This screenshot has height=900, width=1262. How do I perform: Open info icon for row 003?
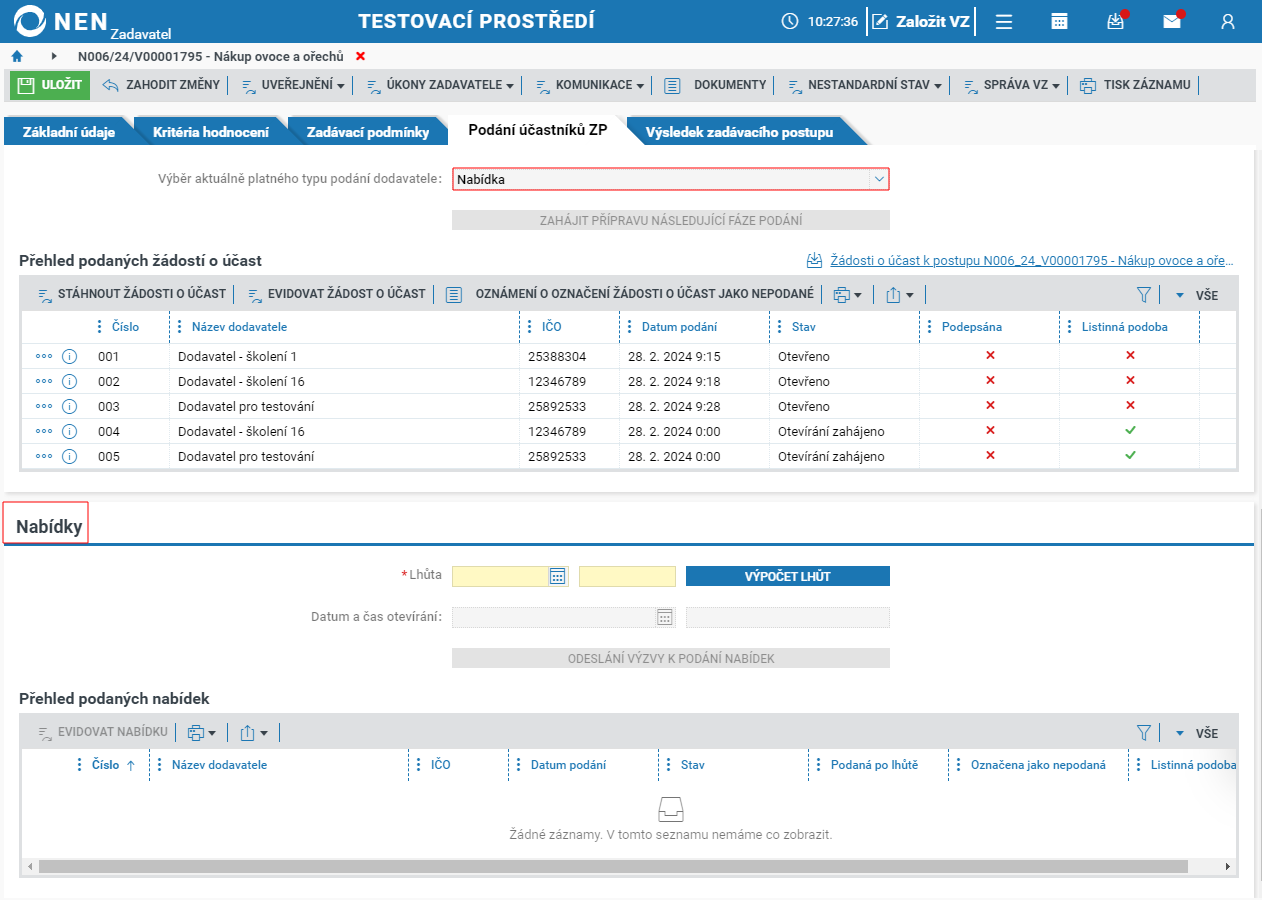tap(70, 406)
